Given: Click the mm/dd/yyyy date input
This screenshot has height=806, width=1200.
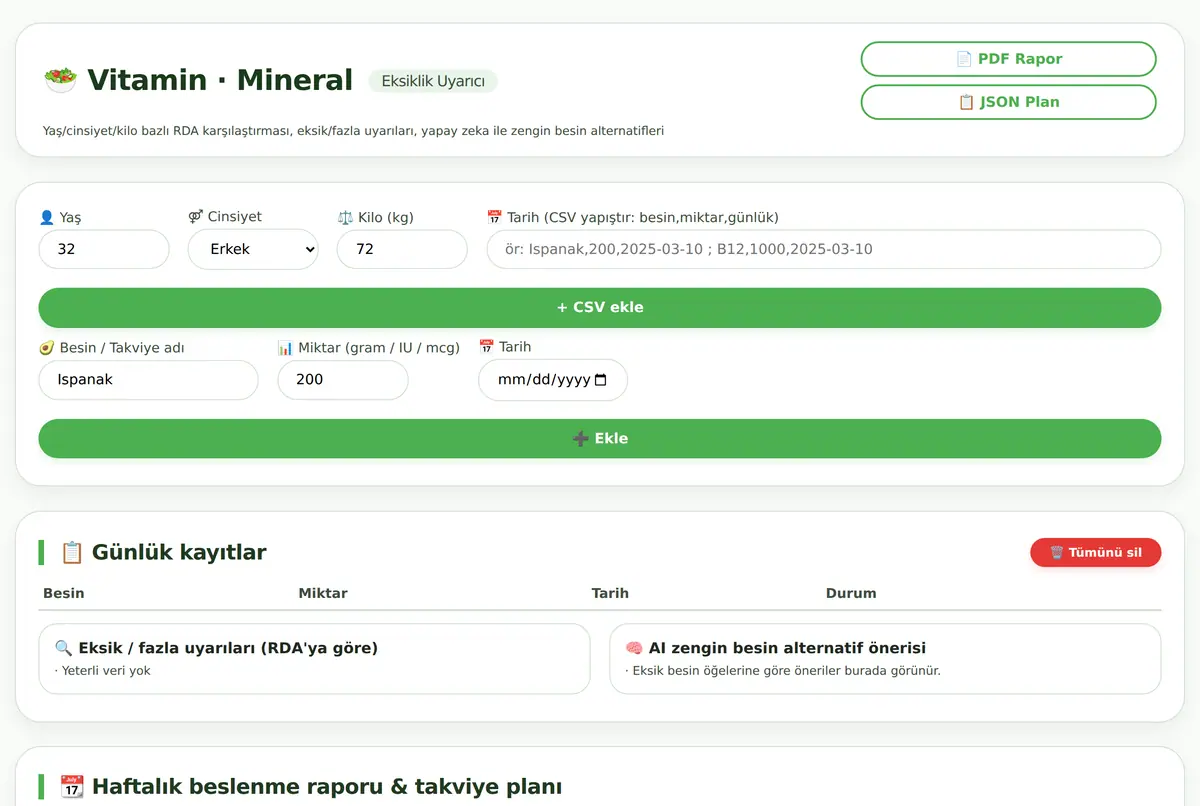Looking at the screenshot, I should 553,380.
